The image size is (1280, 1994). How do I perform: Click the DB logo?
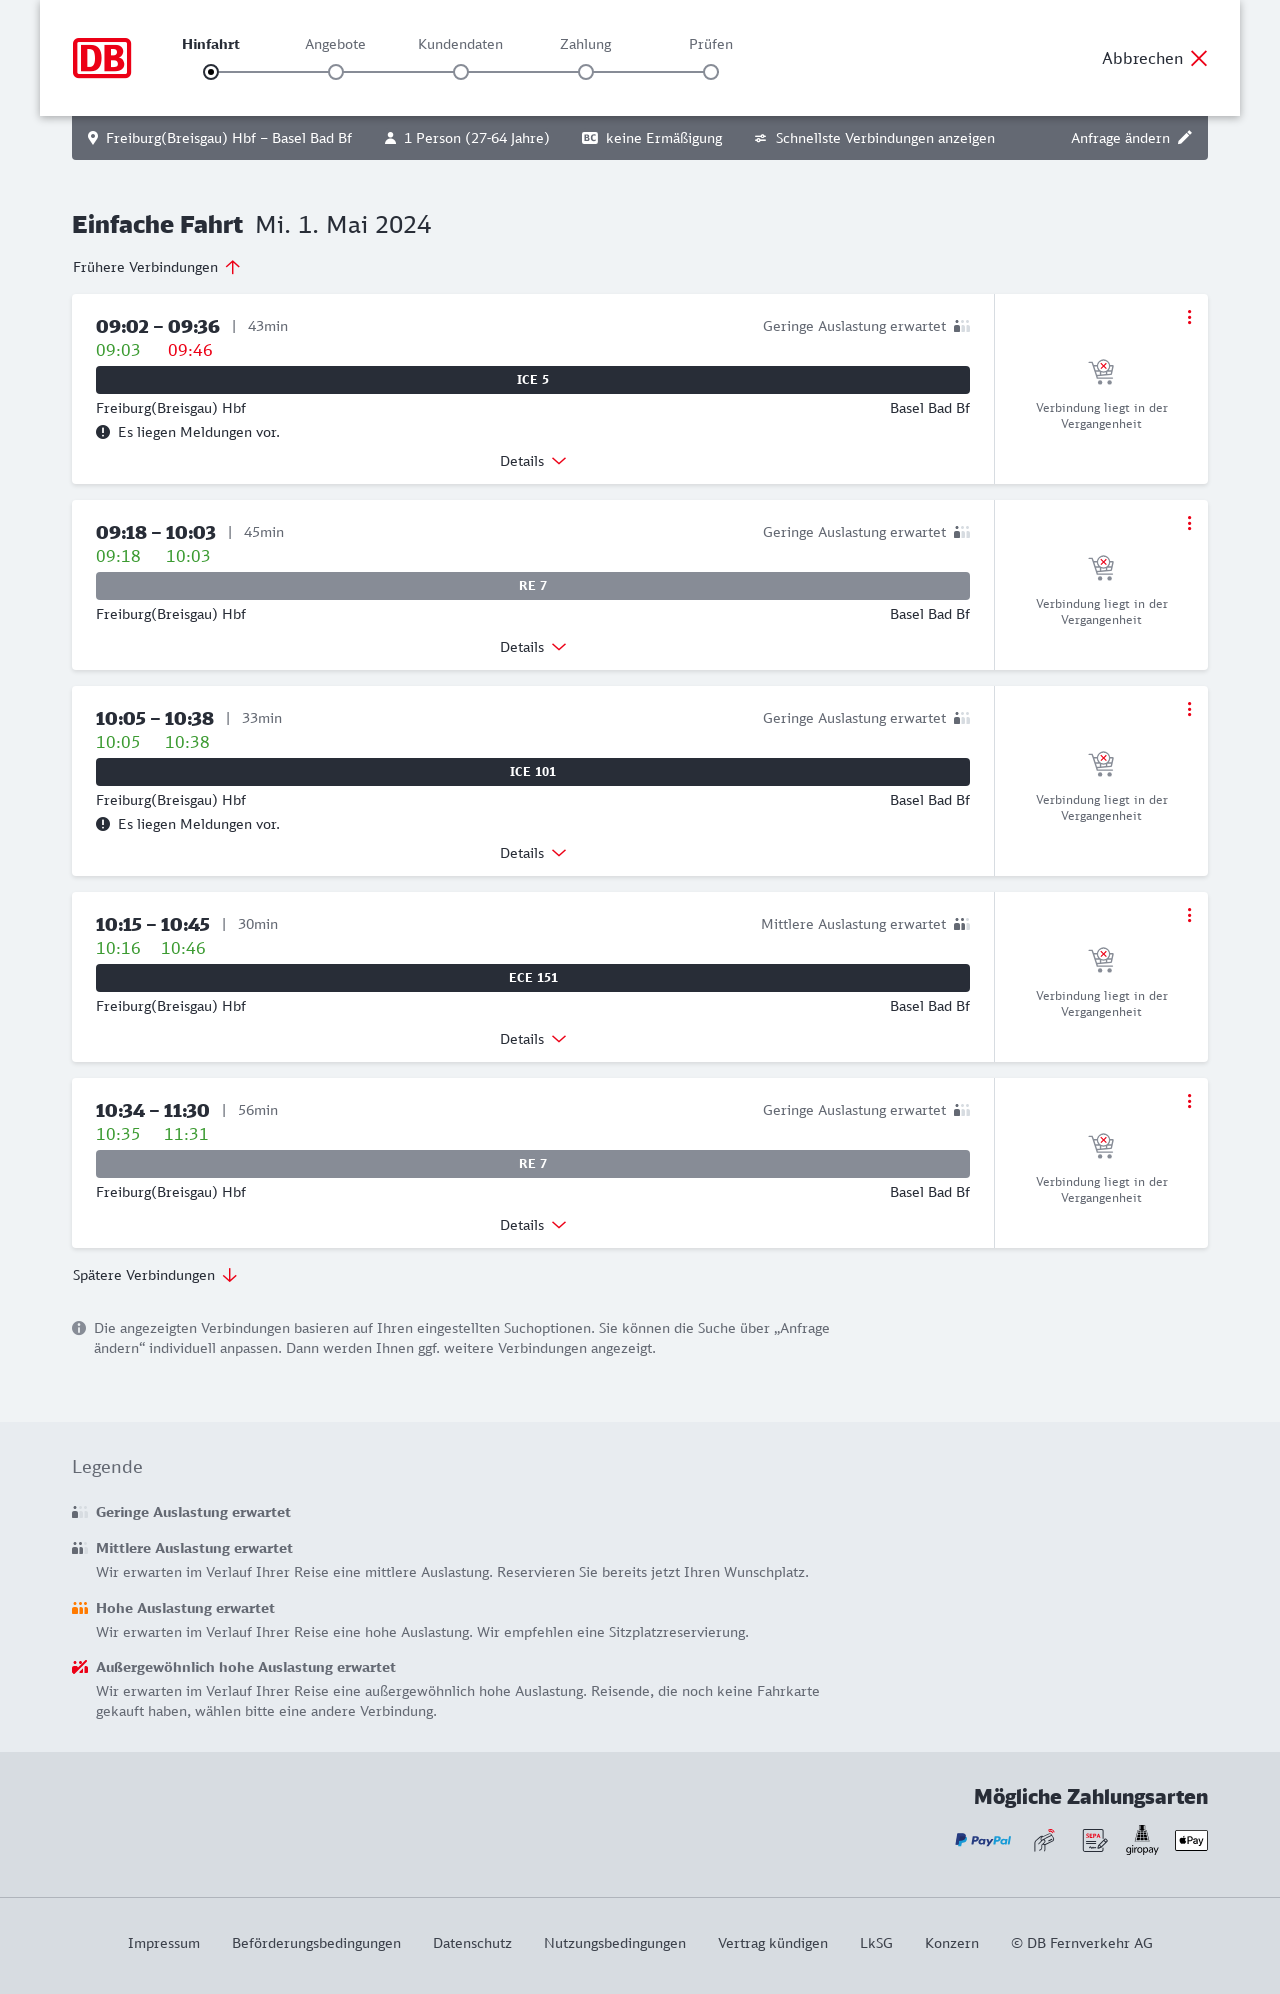coord(102,58)
